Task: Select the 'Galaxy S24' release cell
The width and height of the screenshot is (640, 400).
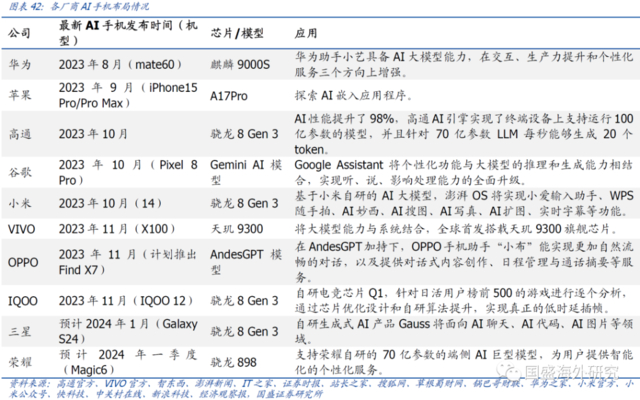Action: click(x=128, y=331)
